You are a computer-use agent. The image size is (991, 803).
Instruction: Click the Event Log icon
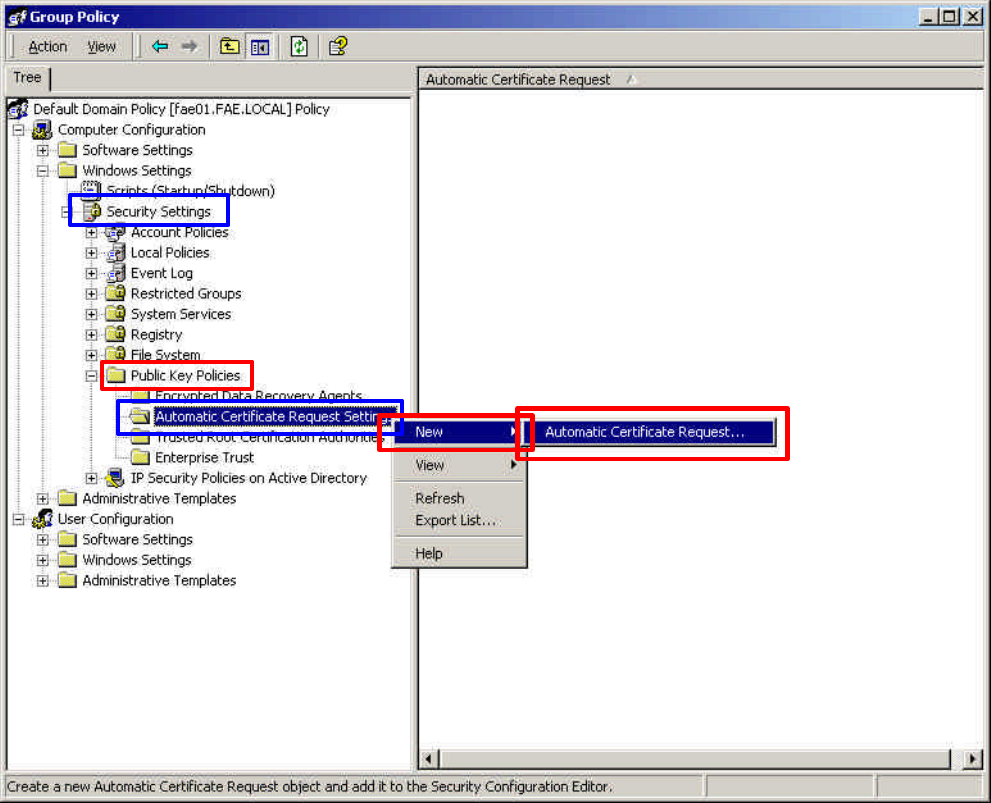[x=116, y=274]
